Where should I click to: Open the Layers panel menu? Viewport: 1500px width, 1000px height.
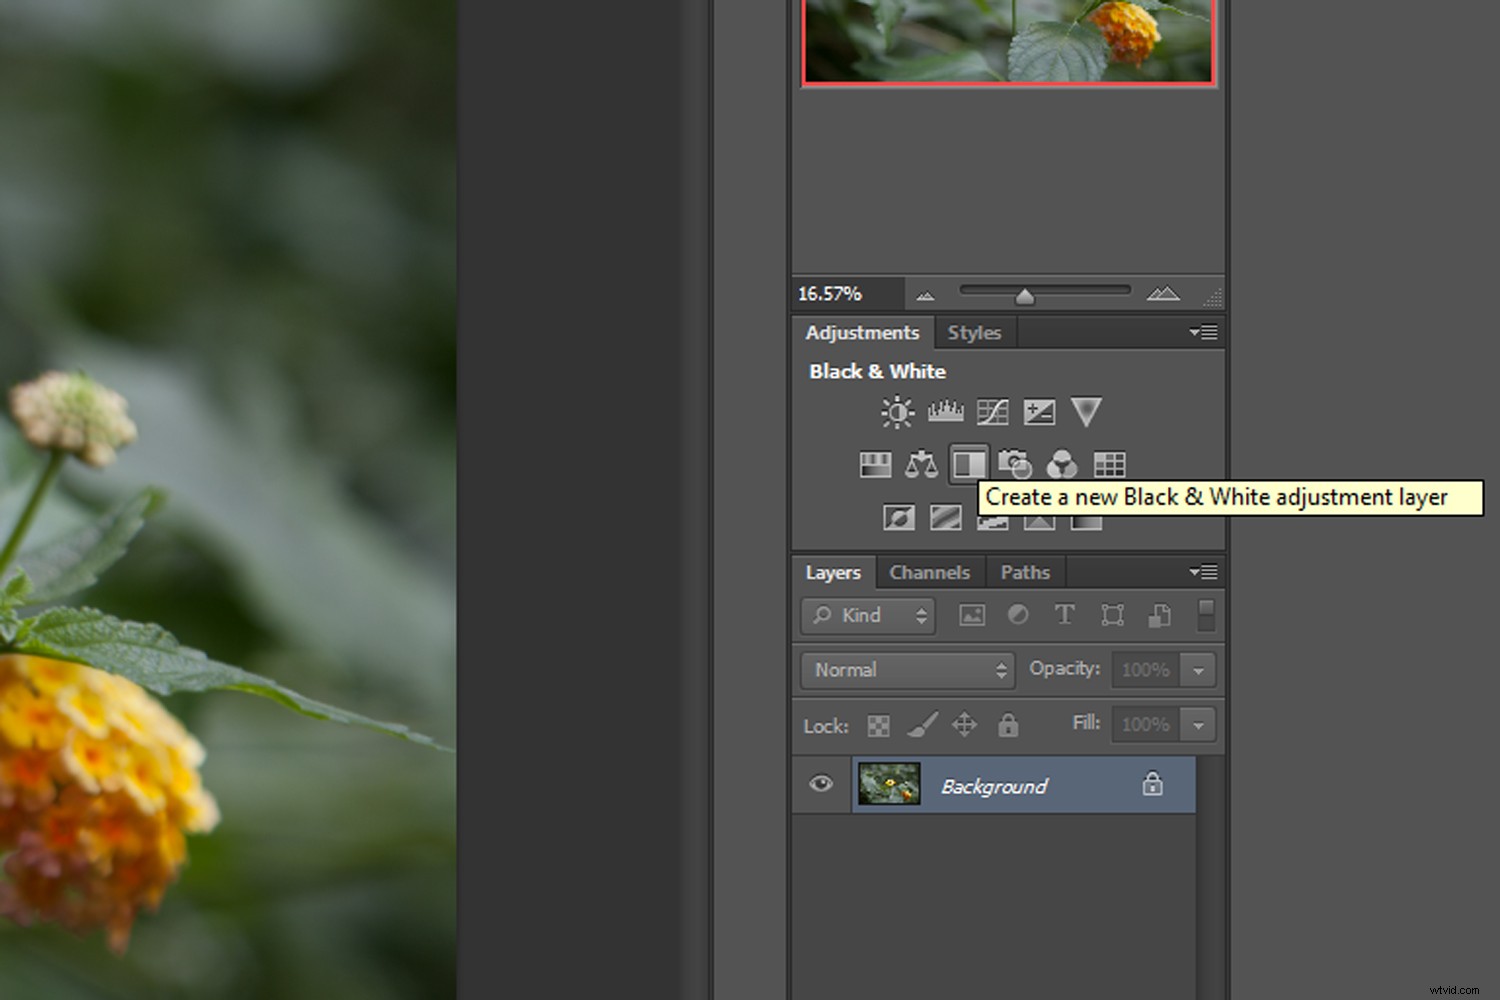[1203, 571]
